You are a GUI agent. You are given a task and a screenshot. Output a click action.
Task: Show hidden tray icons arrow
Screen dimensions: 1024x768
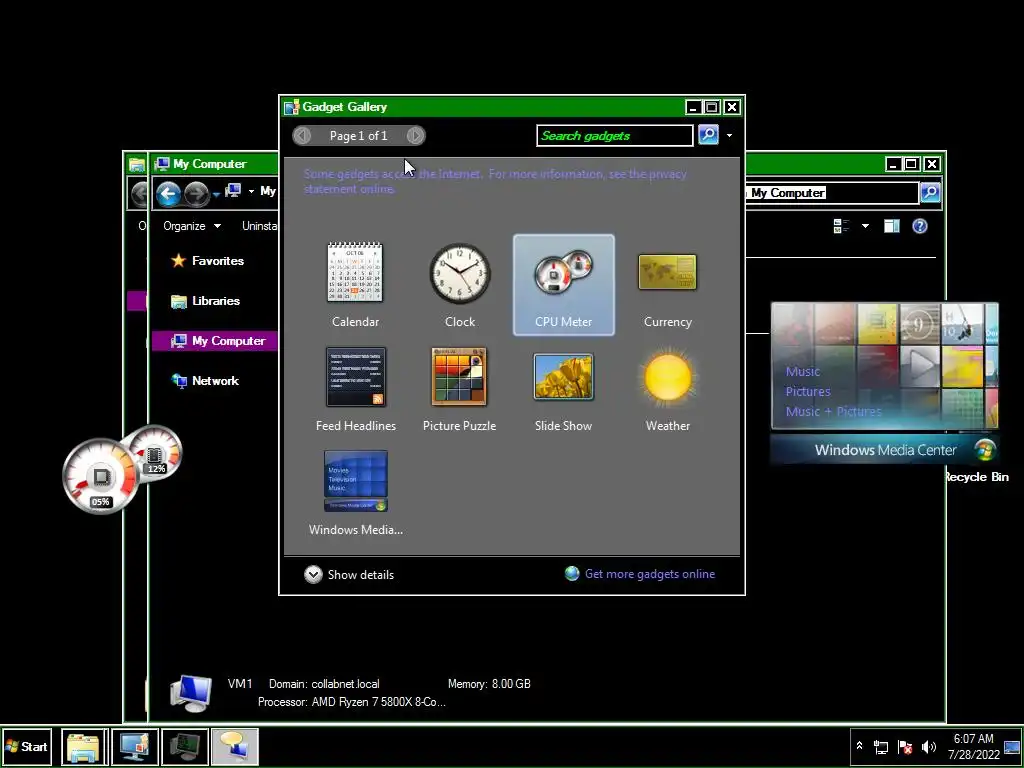pyautogui.click(x=859, y=746)
